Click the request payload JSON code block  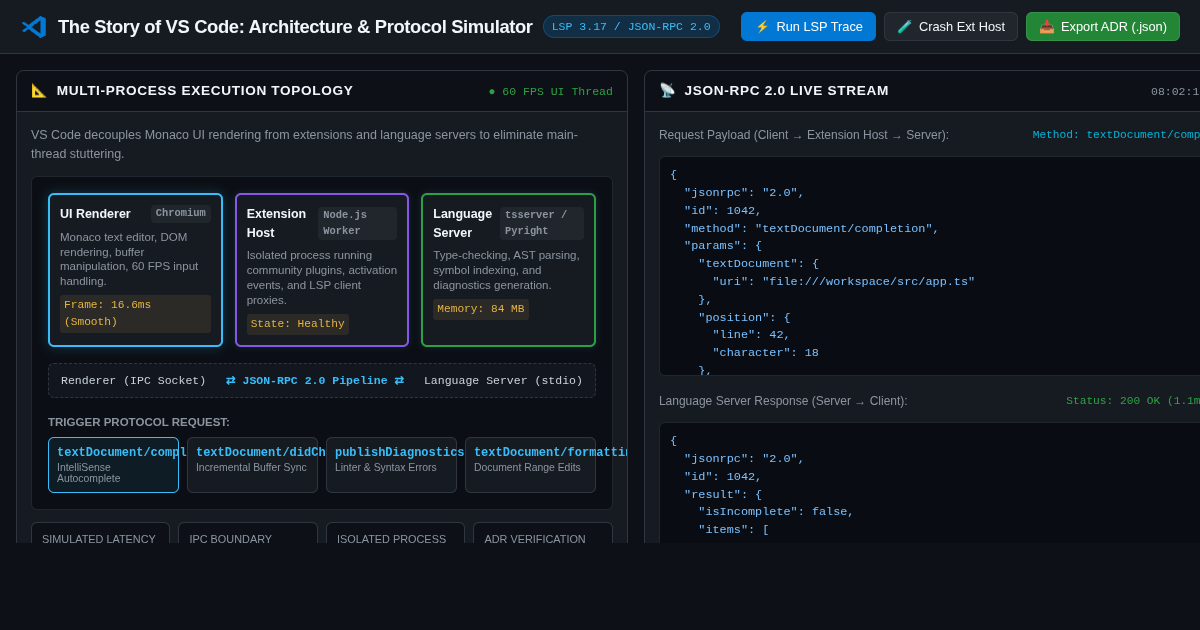pyautogui.click(x=929, y=266)
